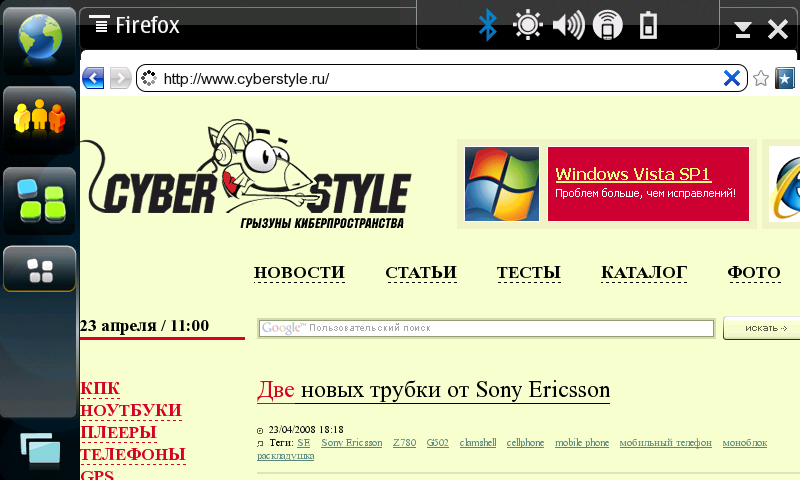Open the battery status icon

point(648,25)
